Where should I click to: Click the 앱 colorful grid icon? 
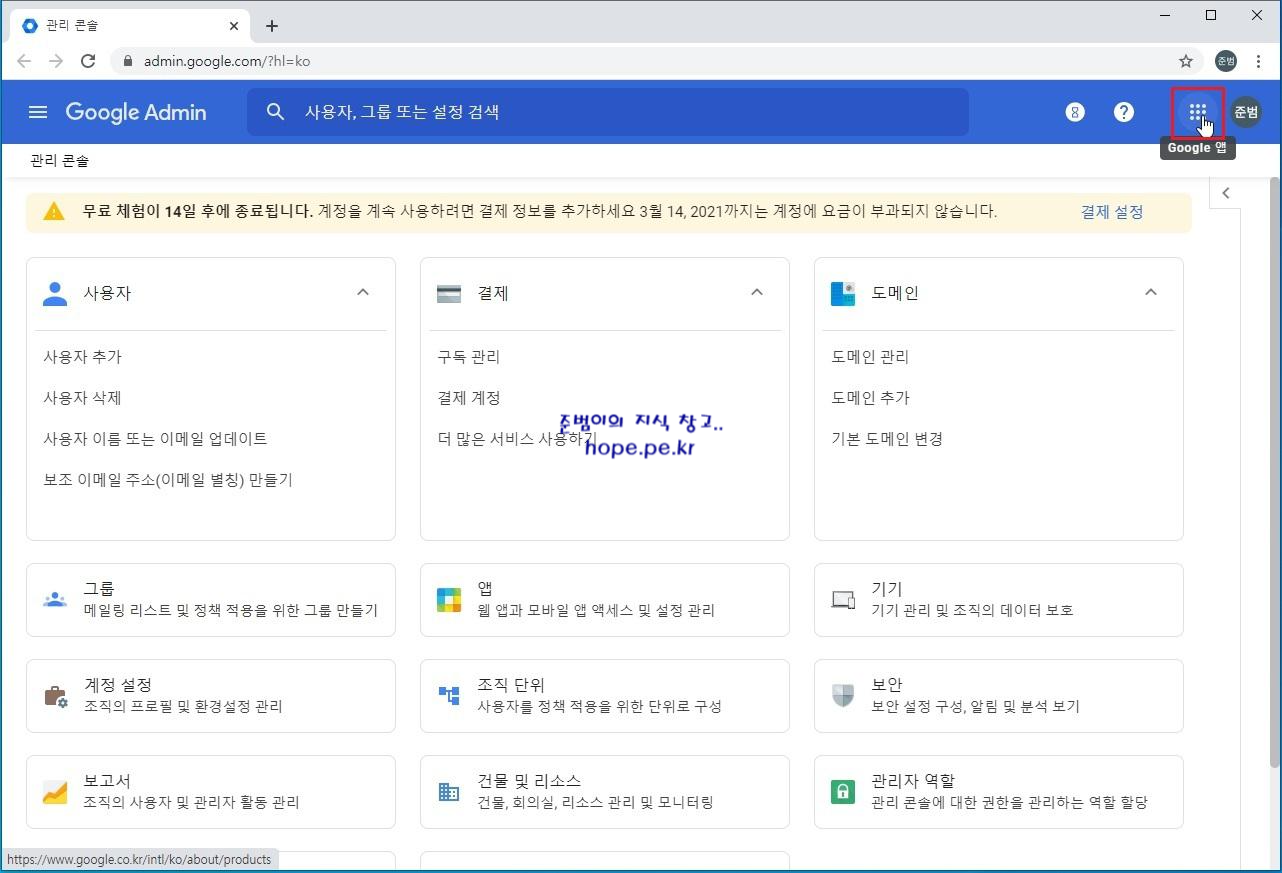pos(449,600)
